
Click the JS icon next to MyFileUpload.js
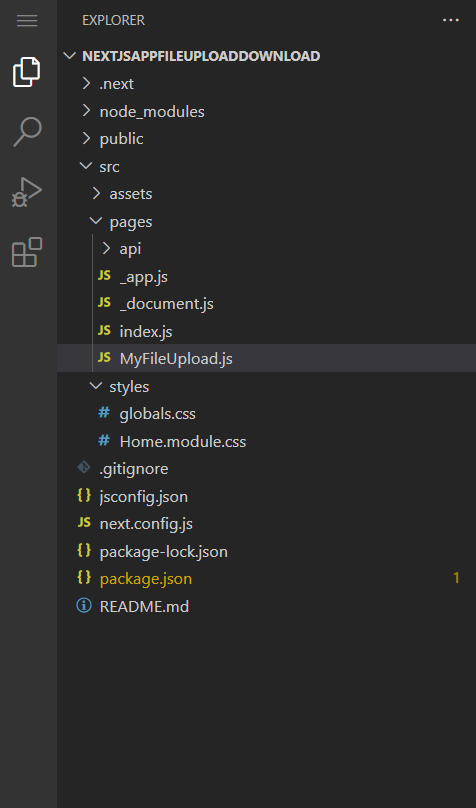coord(105,358)
